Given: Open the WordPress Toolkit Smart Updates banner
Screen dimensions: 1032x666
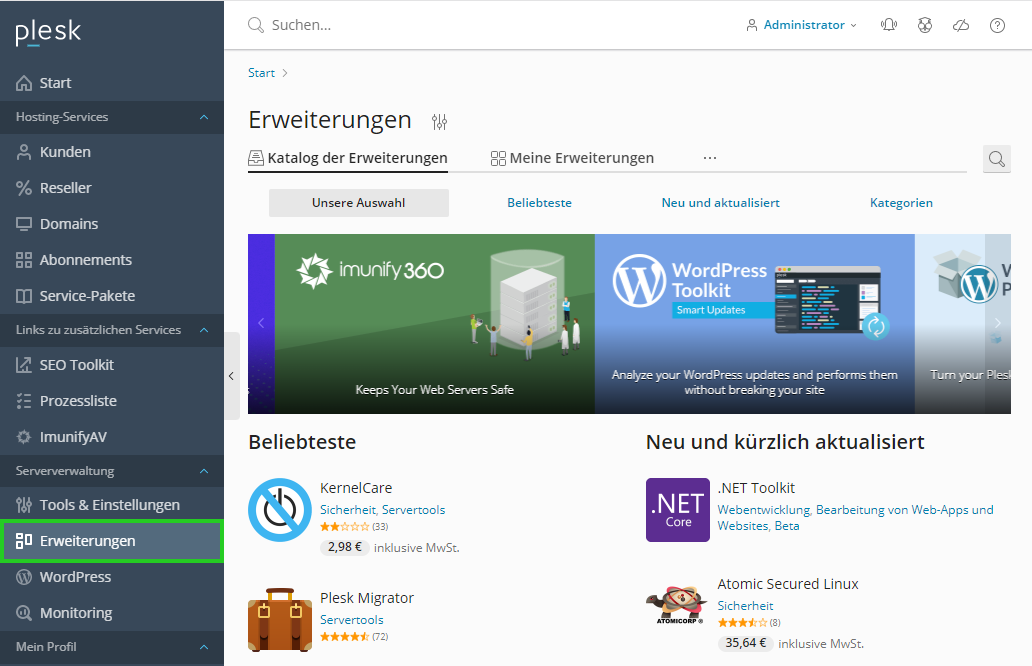Looking at the screenshot, I should tap(754, 324).
